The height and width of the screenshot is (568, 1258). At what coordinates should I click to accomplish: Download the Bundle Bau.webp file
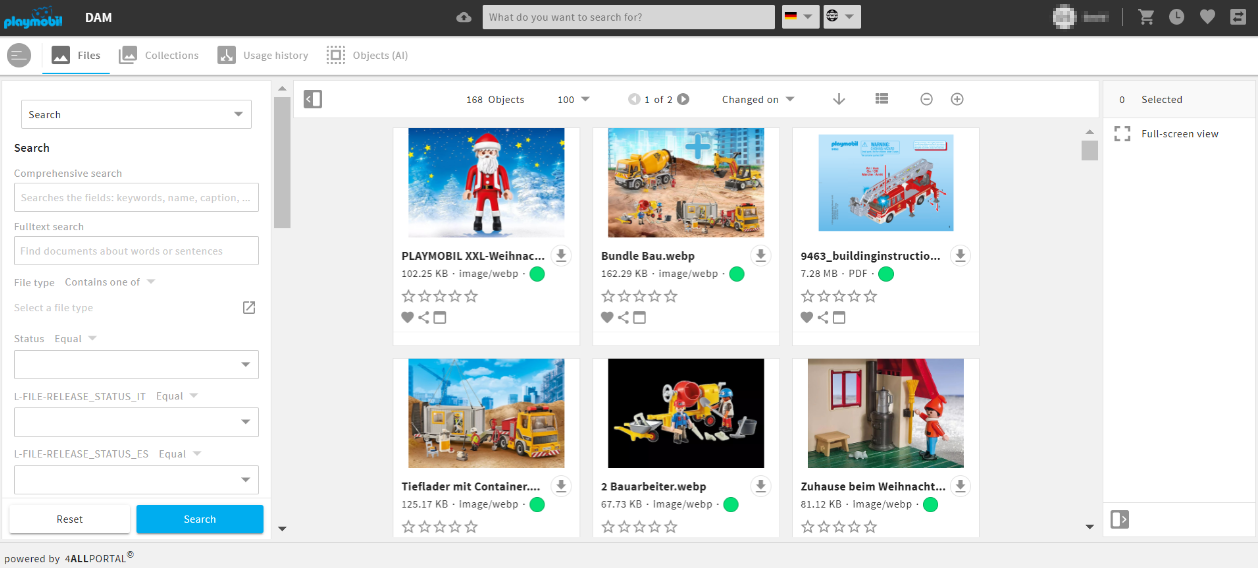(761, 256)
